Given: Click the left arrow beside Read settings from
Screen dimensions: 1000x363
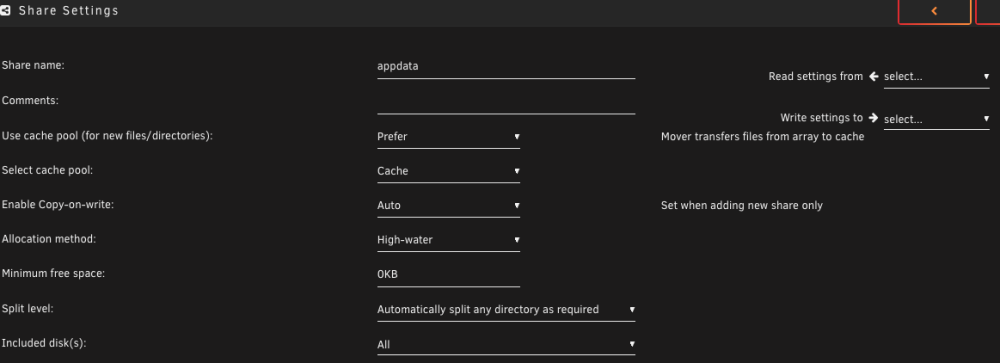Looking at the screenshot, I should coord(874,77).
